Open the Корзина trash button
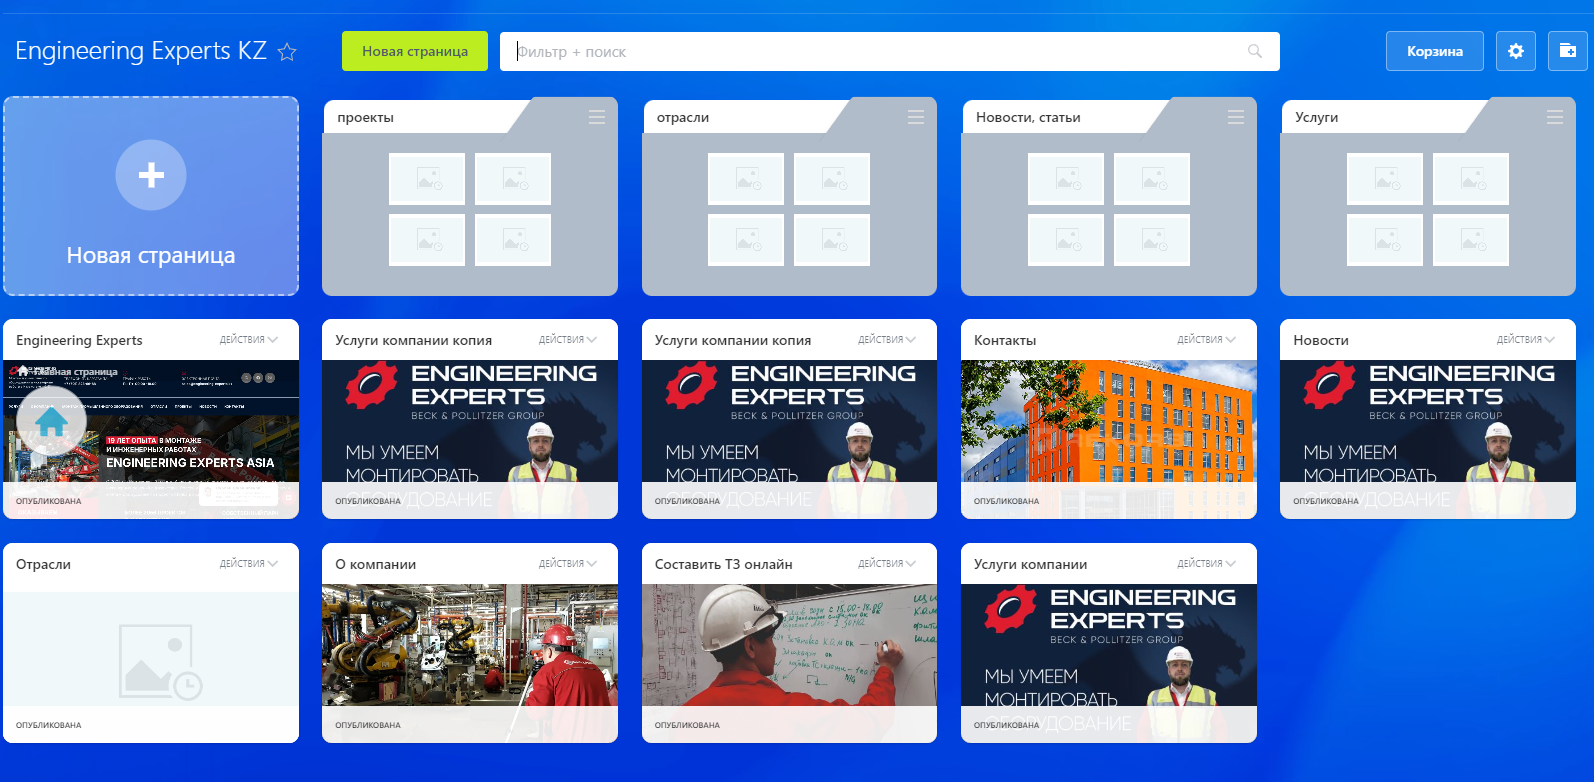The height and width of the screenshot is (782, 1594). [1434, 51]
